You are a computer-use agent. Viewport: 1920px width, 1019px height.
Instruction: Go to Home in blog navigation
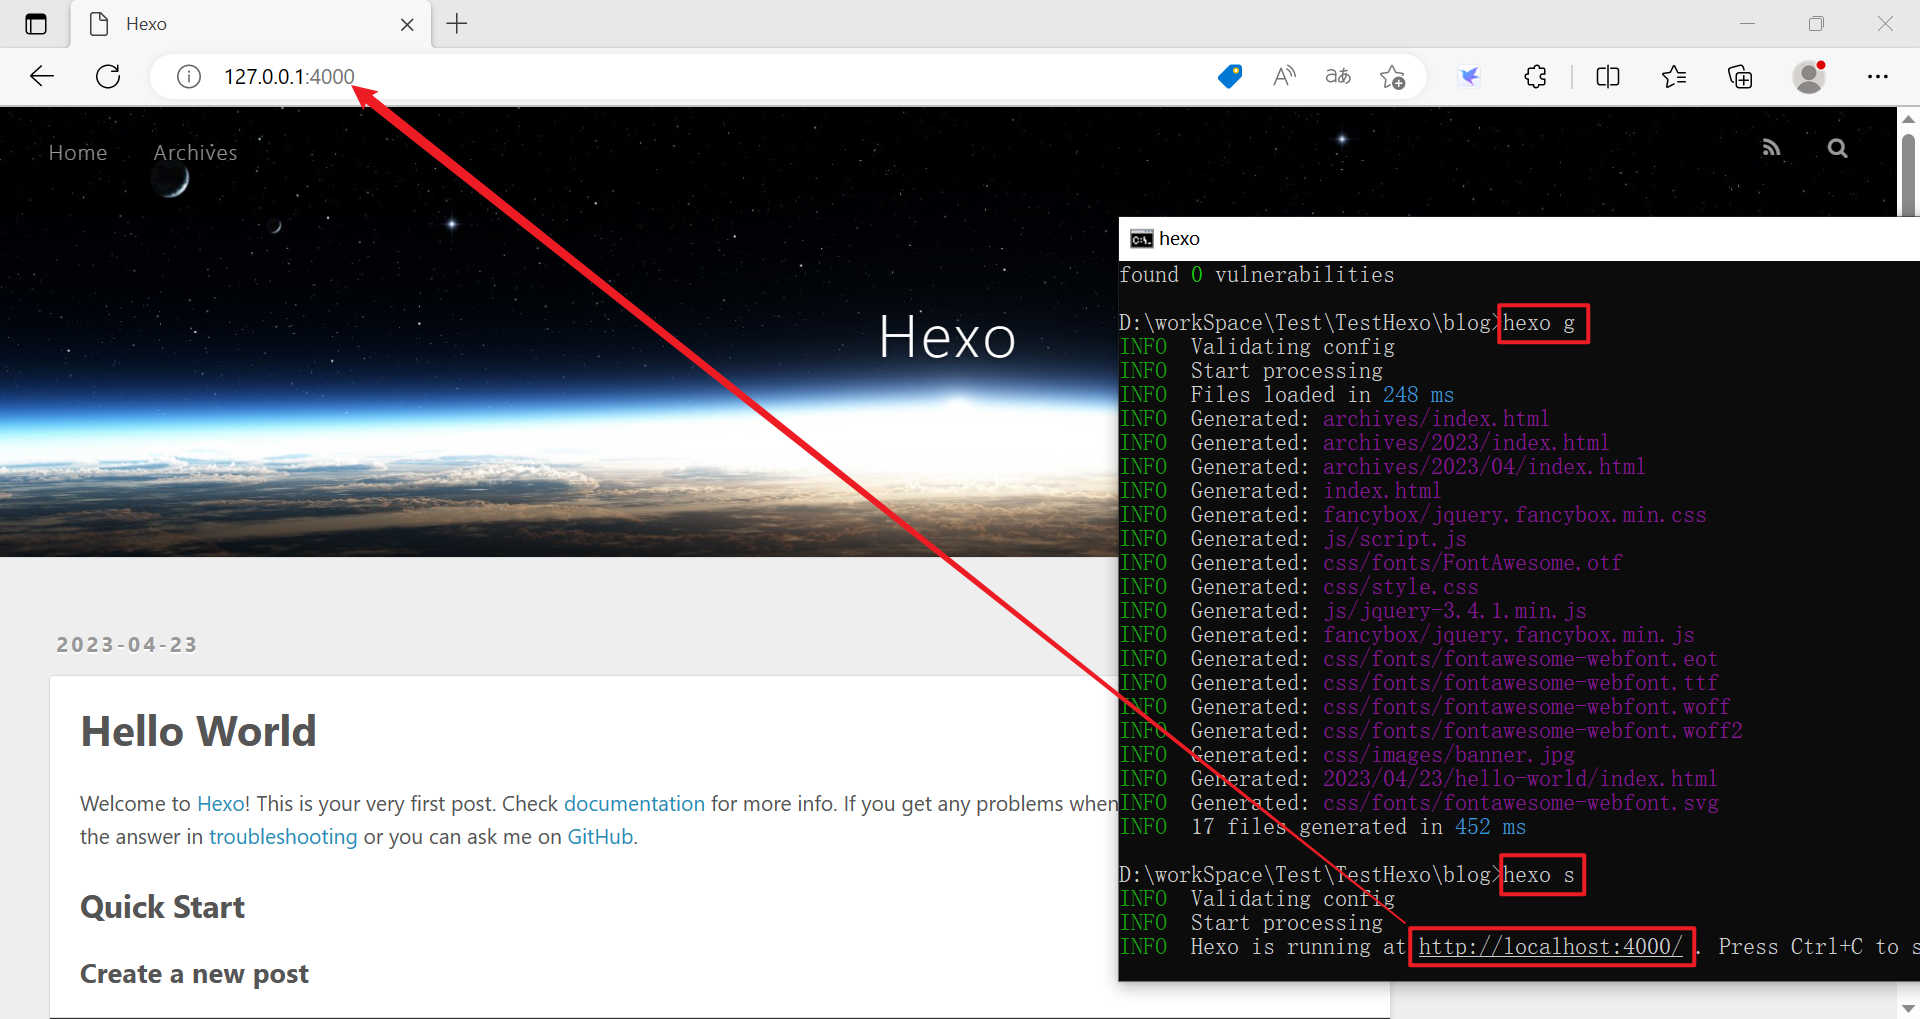click(78, 152)
